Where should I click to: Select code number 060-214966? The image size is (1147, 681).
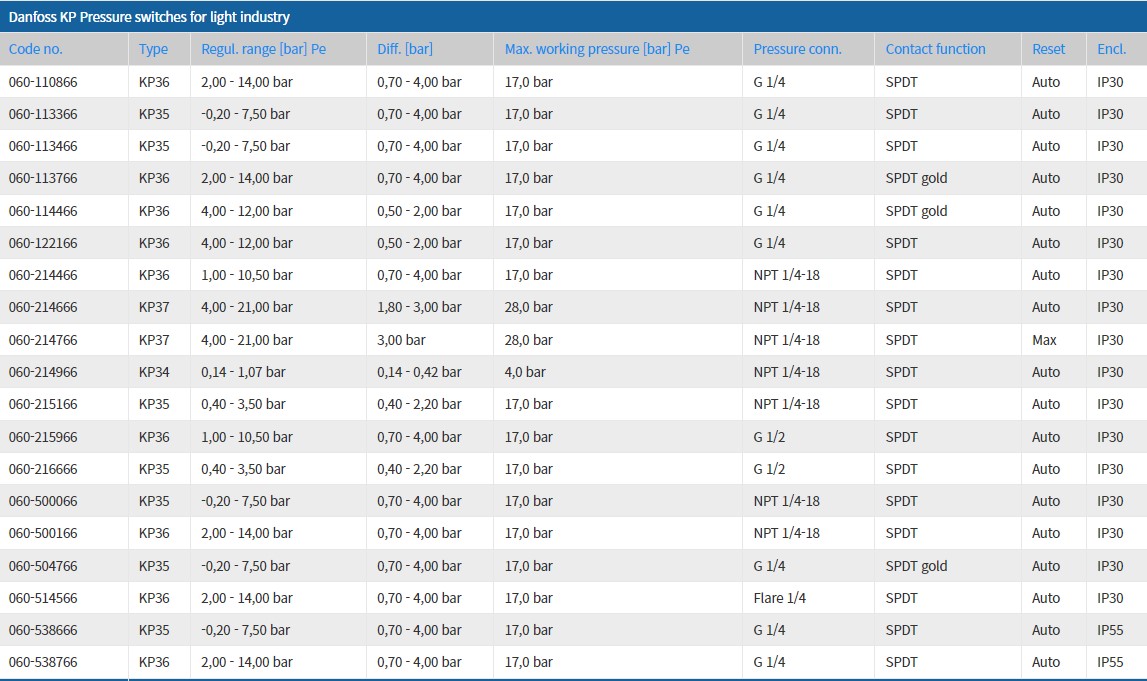coord(43,372)
